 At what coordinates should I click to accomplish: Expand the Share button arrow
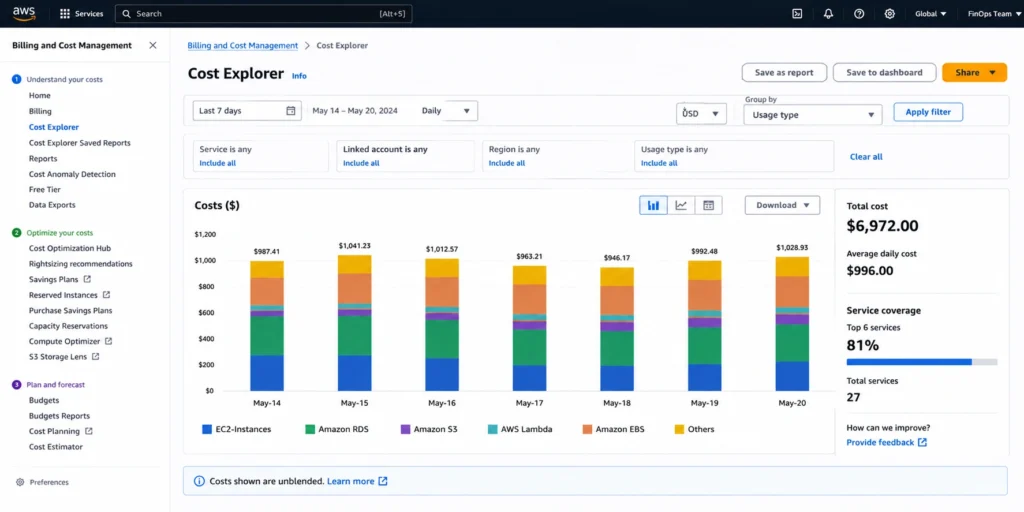click(x=993, y=72)
